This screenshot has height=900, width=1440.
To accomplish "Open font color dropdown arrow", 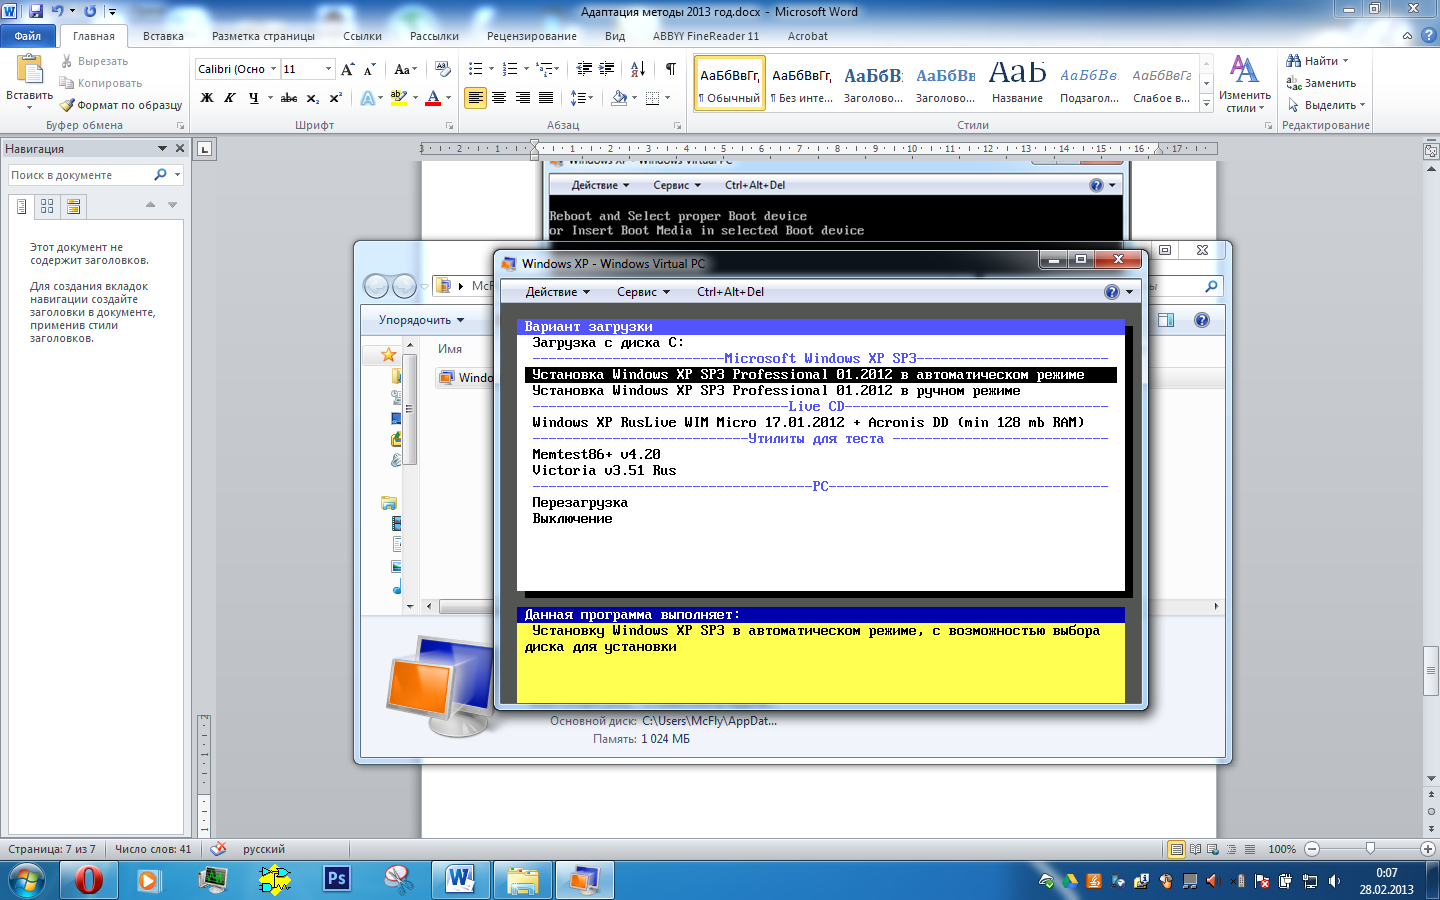I will coord(448,98).
